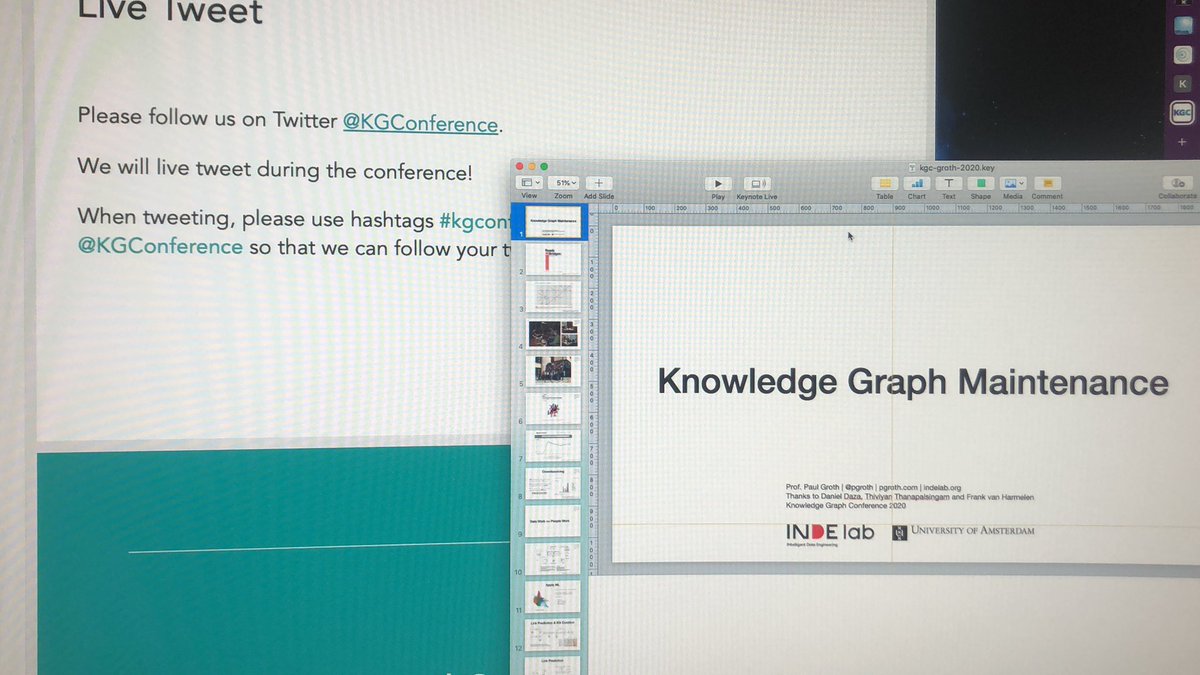Select slide 3 thumbnail in navigator
Image resolution: width=1200 pixels, height=675 pixels.
pyautogui.click(x=553, y=295)
